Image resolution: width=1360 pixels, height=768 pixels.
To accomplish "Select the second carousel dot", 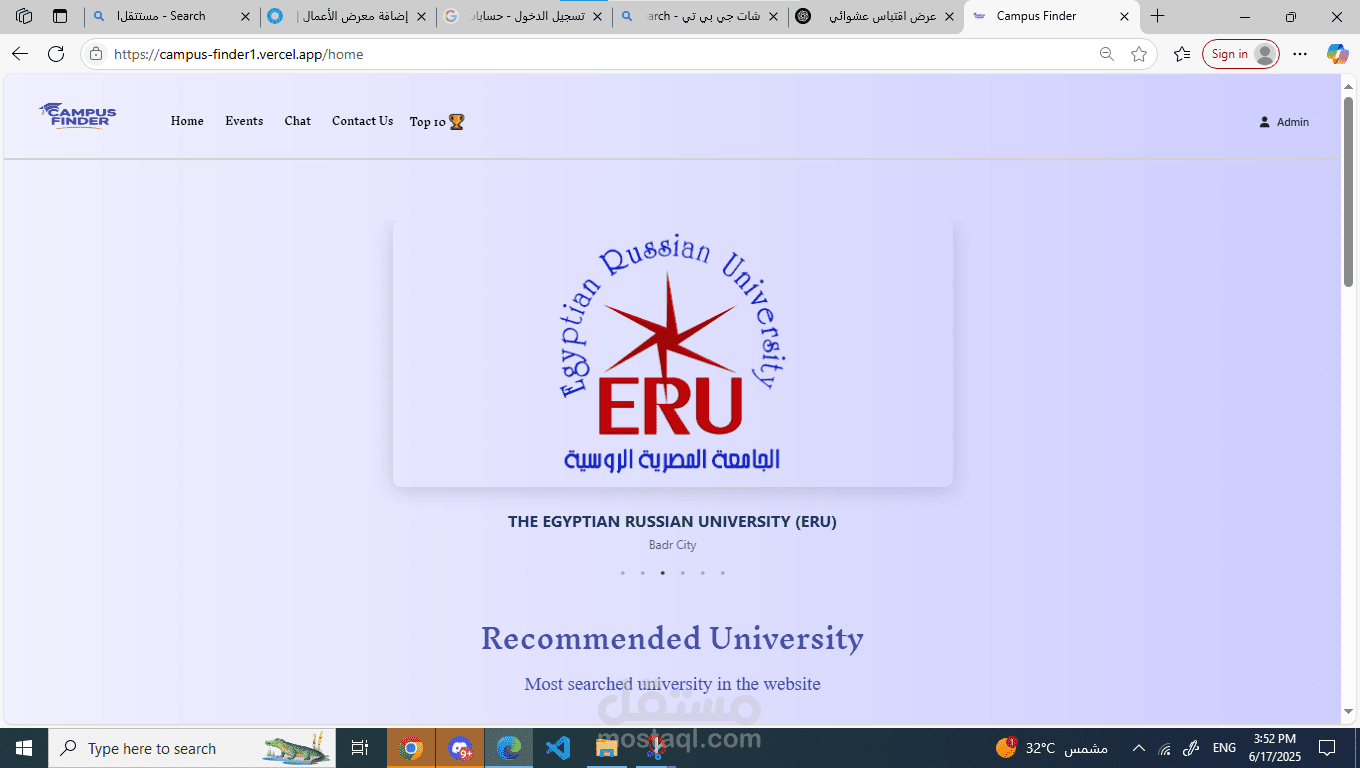I will pos(643,573).
